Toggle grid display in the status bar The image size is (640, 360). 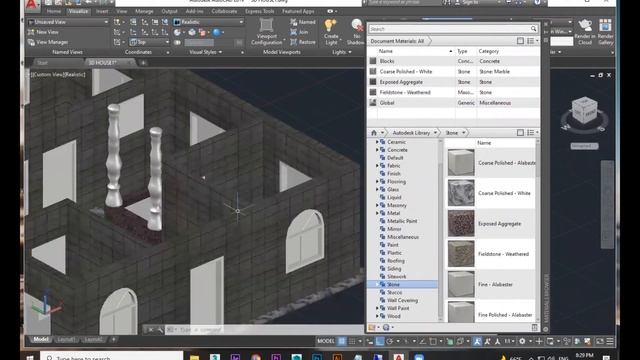(x=342, y=341)
